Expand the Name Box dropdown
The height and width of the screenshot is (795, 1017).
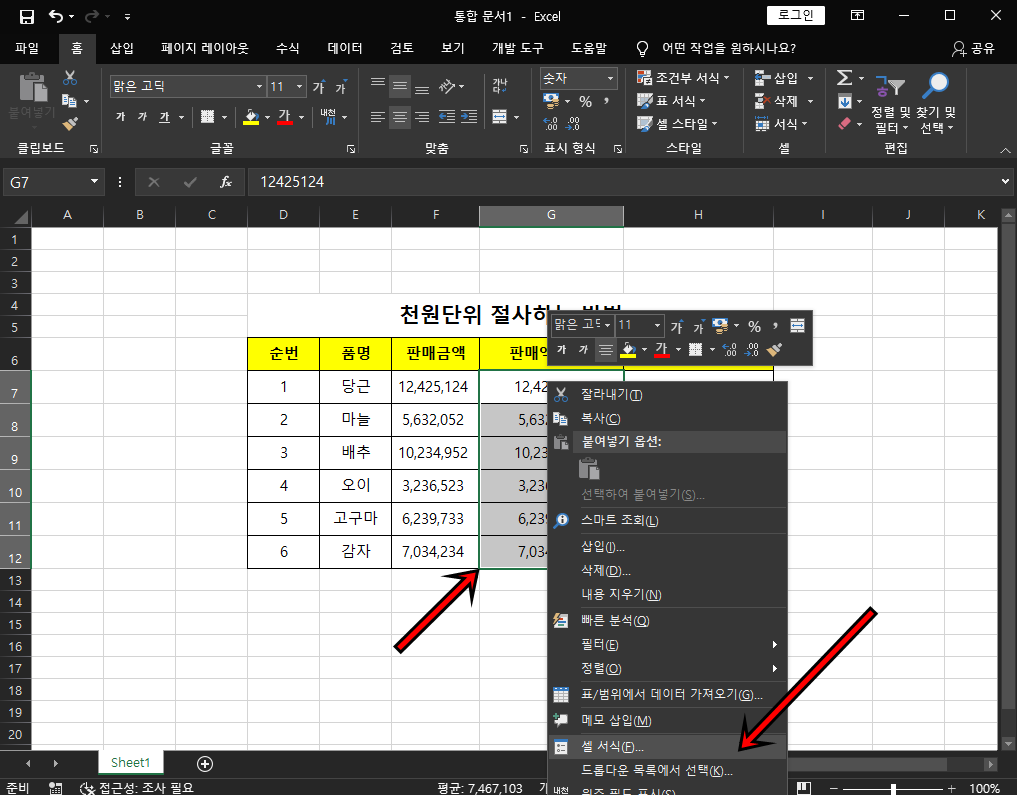click(x=94, y=182)
